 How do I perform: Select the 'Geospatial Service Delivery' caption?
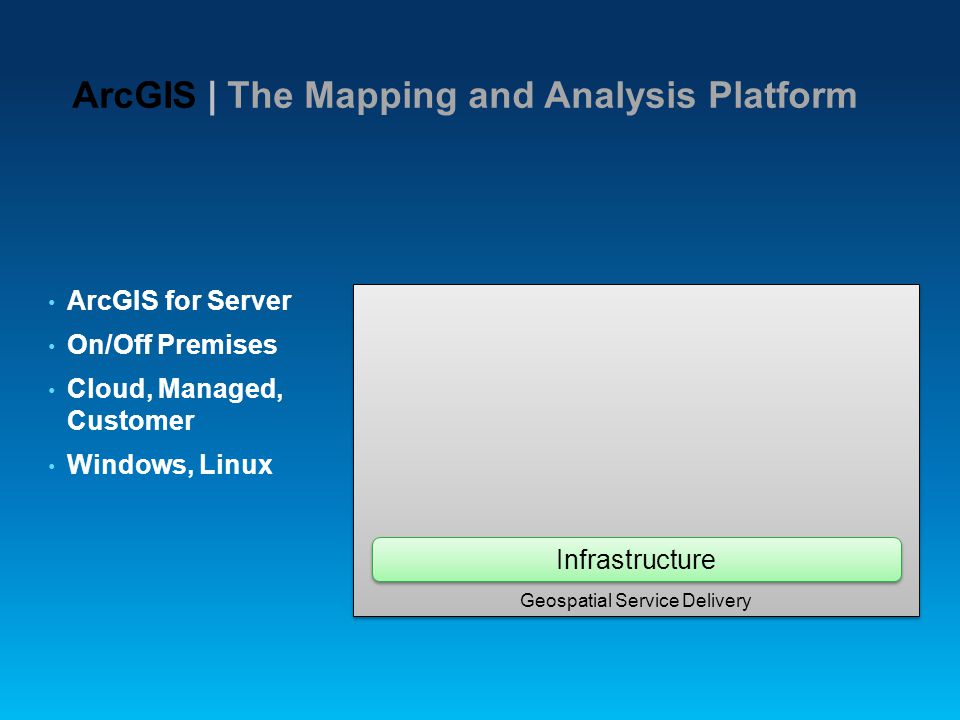coord(636,601)
